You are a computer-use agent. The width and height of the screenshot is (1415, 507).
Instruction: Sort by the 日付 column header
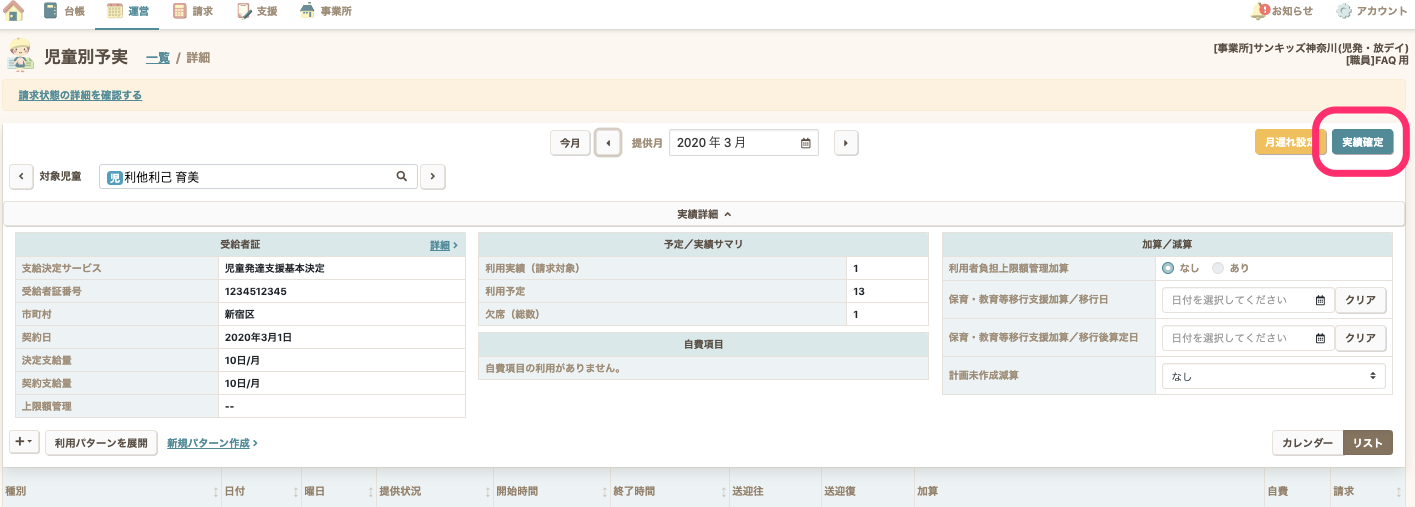[x=235, y=492]
